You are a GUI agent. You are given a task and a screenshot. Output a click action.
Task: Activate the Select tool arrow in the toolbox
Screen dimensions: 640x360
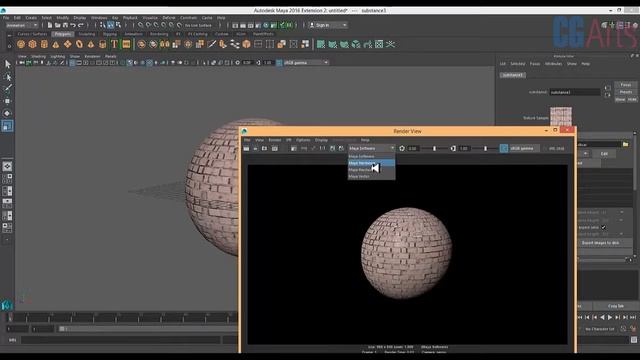tap(7, 64)
